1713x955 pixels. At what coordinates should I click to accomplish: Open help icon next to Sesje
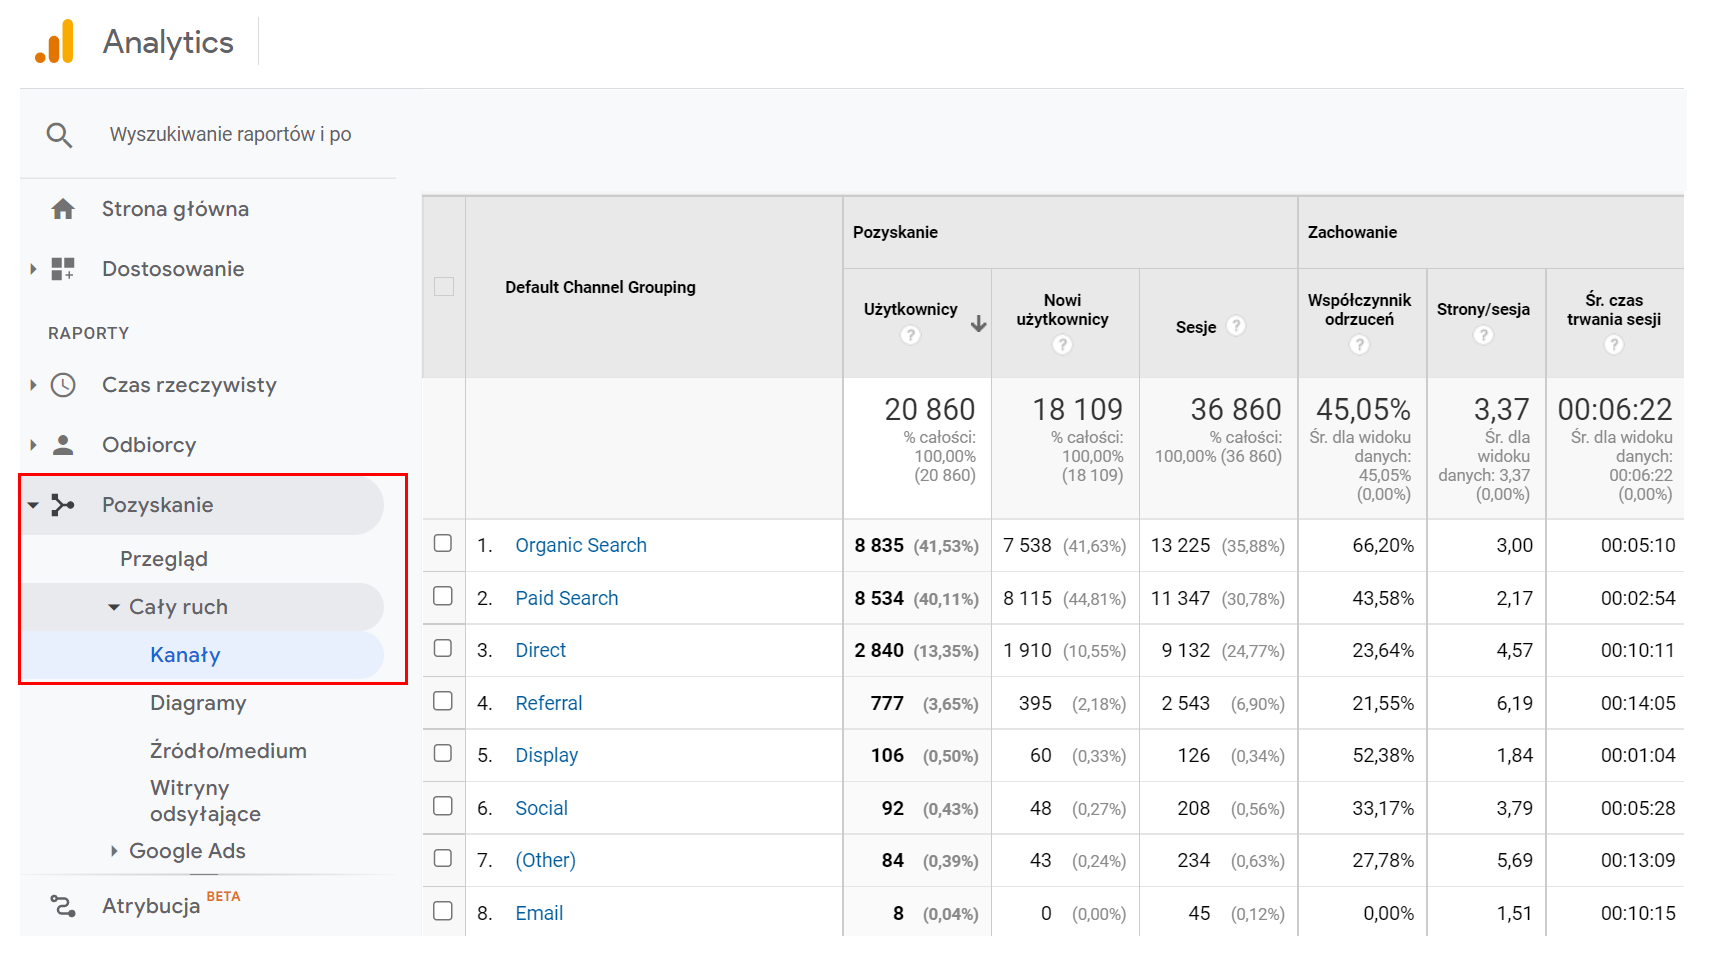1236,326
